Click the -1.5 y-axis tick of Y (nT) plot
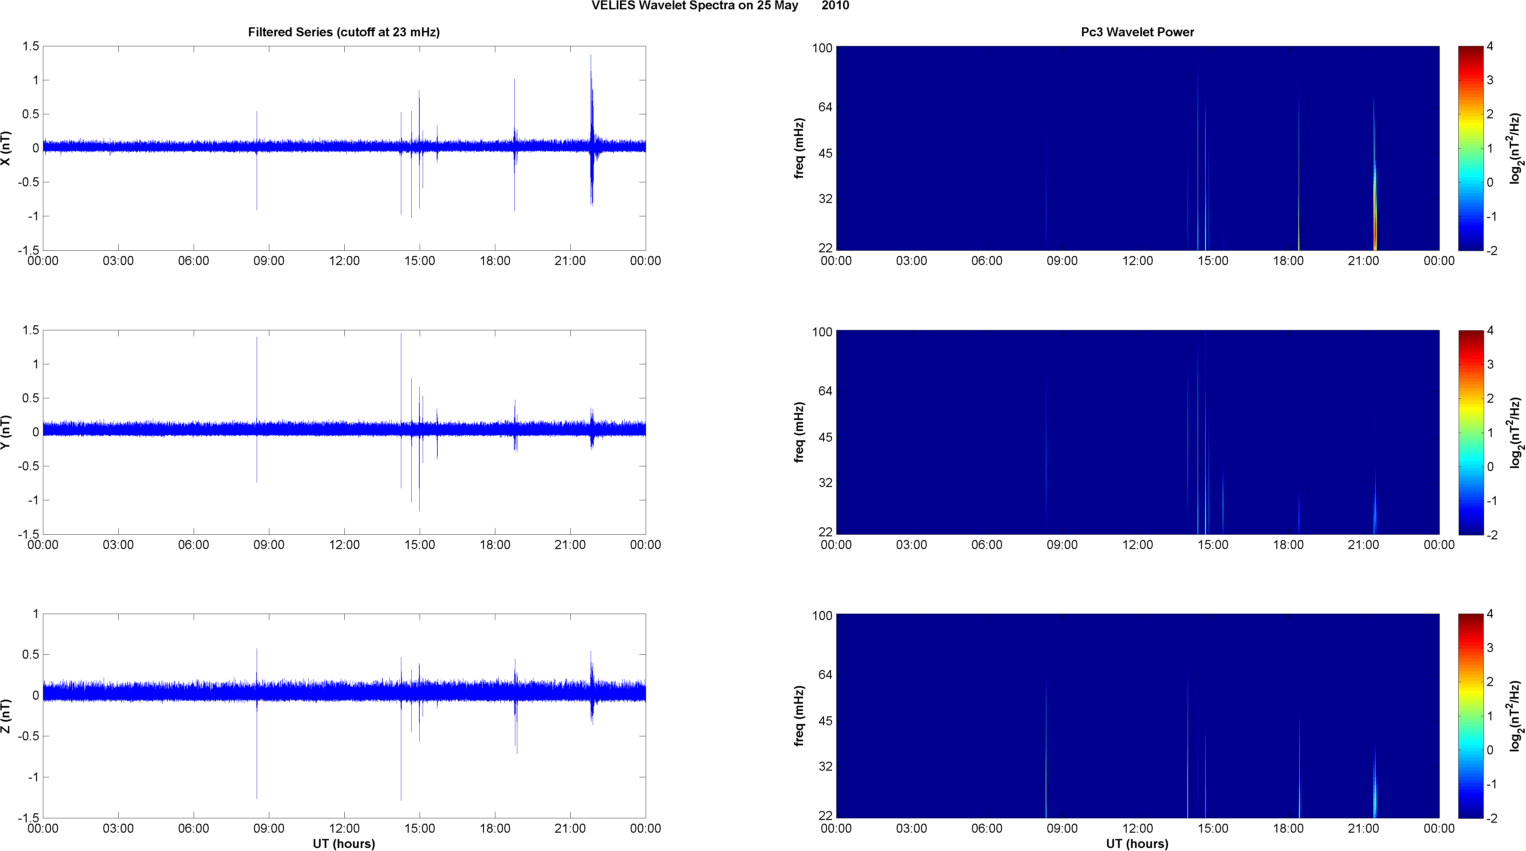The width and height of the screenshot is (1526, 851). [x=28, y=534]
